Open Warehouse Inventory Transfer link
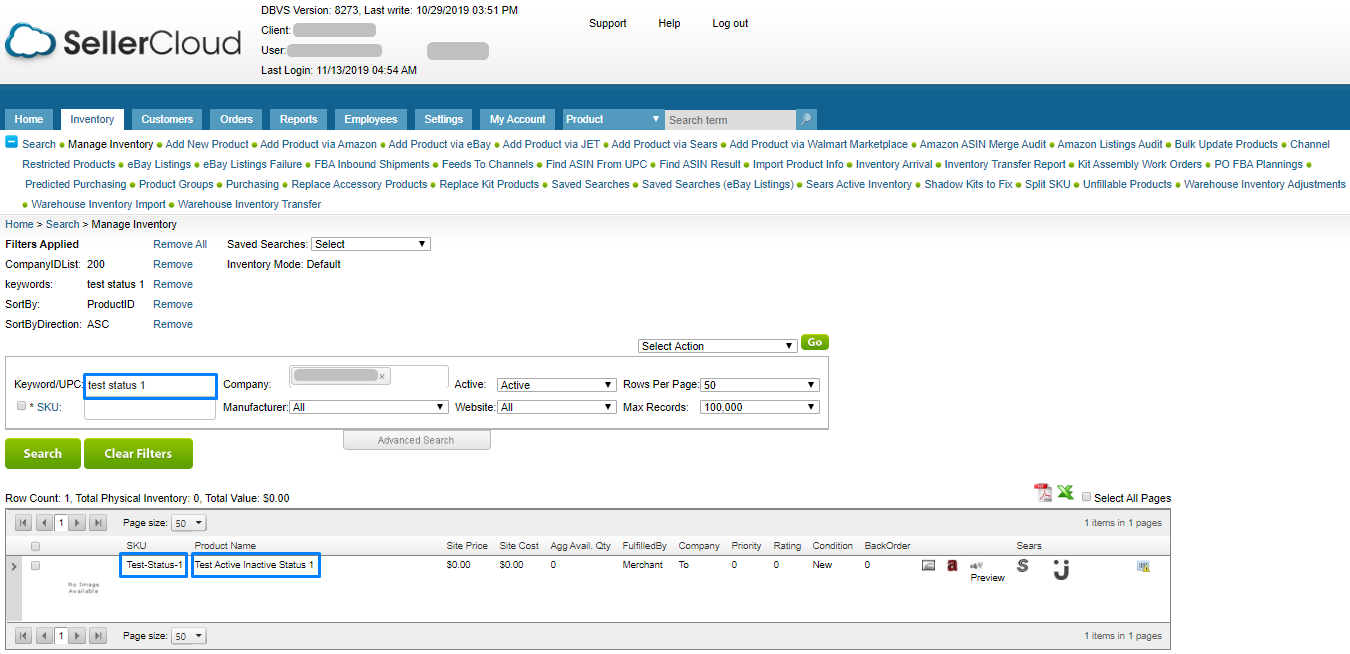 250,204
